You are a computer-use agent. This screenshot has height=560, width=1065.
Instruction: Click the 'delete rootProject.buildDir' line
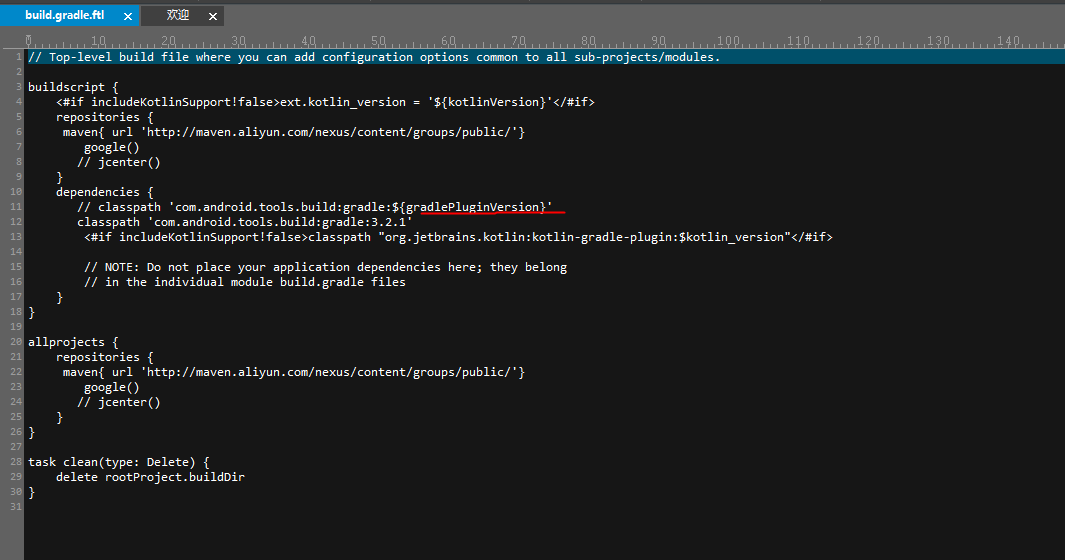pyautogui.click(x=150, y=477)
